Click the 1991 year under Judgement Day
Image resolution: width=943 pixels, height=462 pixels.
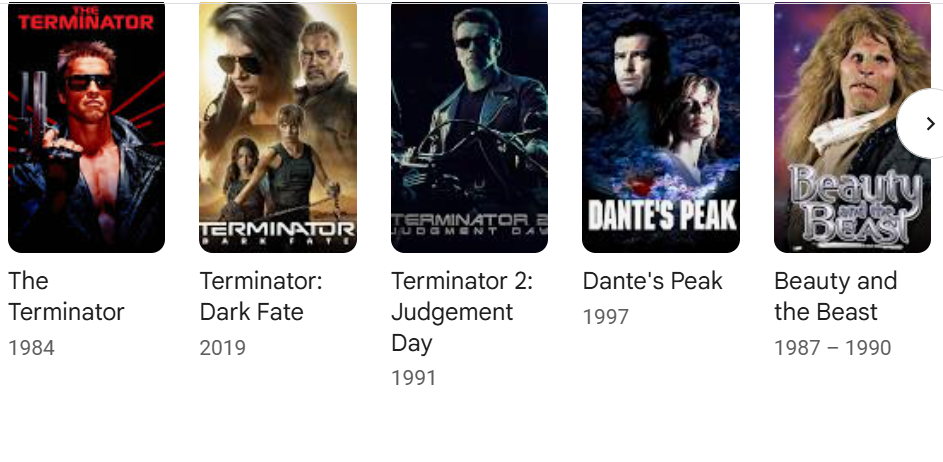point(414,378)
